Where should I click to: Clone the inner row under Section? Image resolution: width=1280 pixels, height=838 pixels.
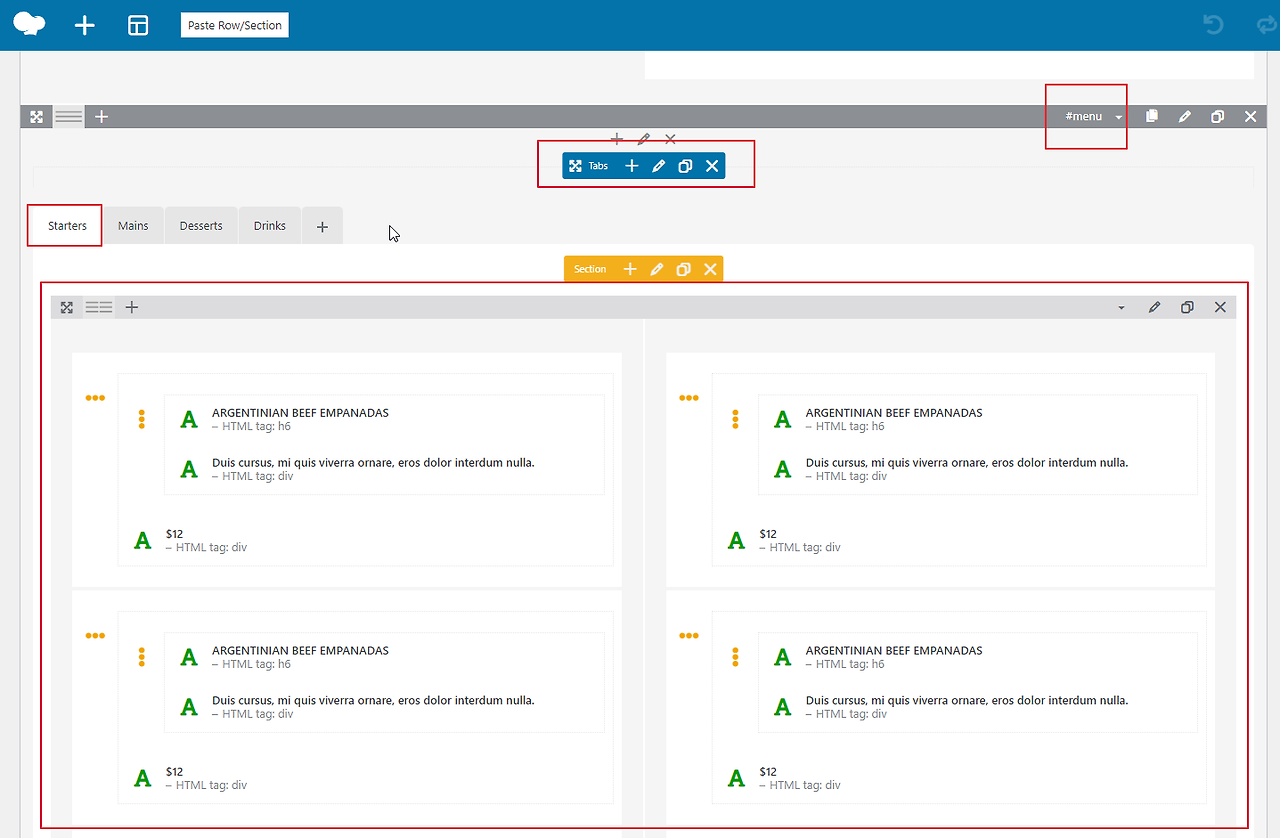[x=1187, y=307]
